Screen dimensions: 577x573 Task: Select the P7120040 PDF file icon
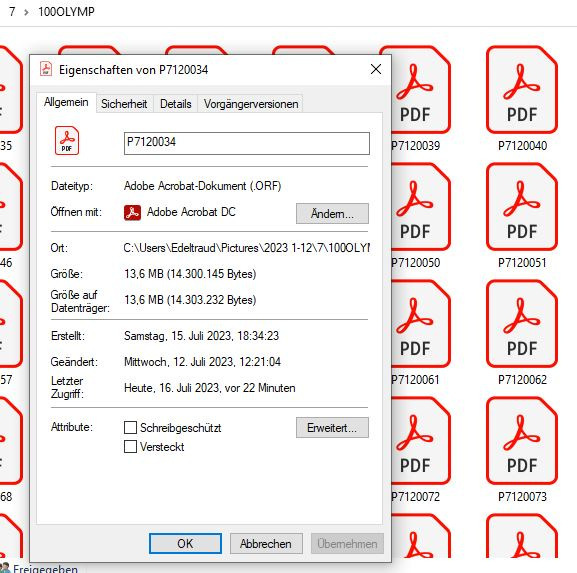pos(522,89)
